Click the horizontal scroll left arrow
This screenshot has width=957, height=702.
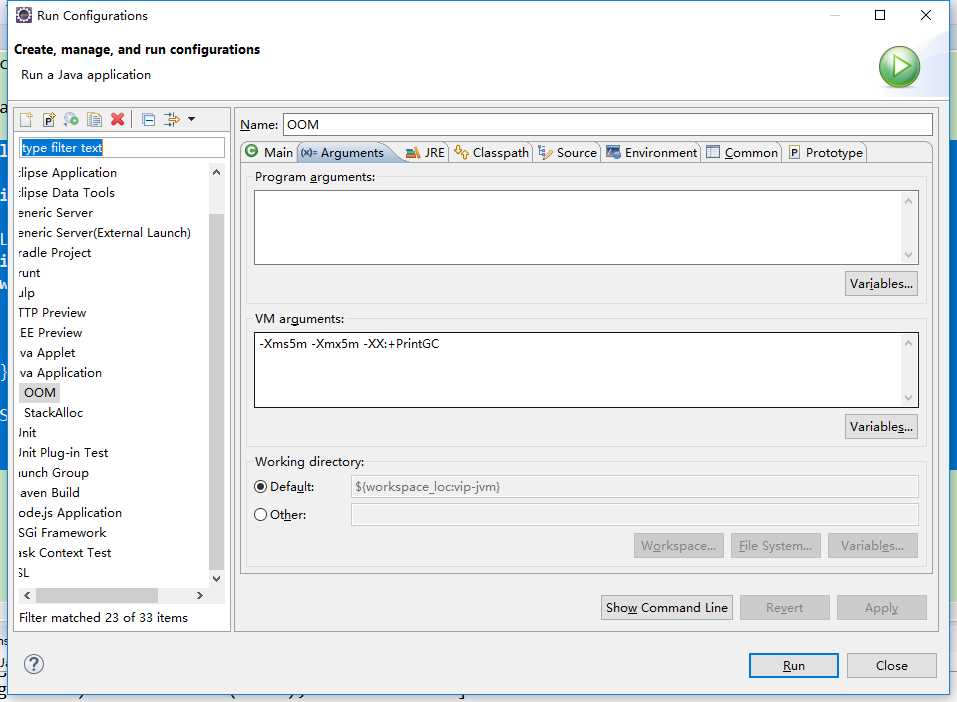click(x=27, y=595)
